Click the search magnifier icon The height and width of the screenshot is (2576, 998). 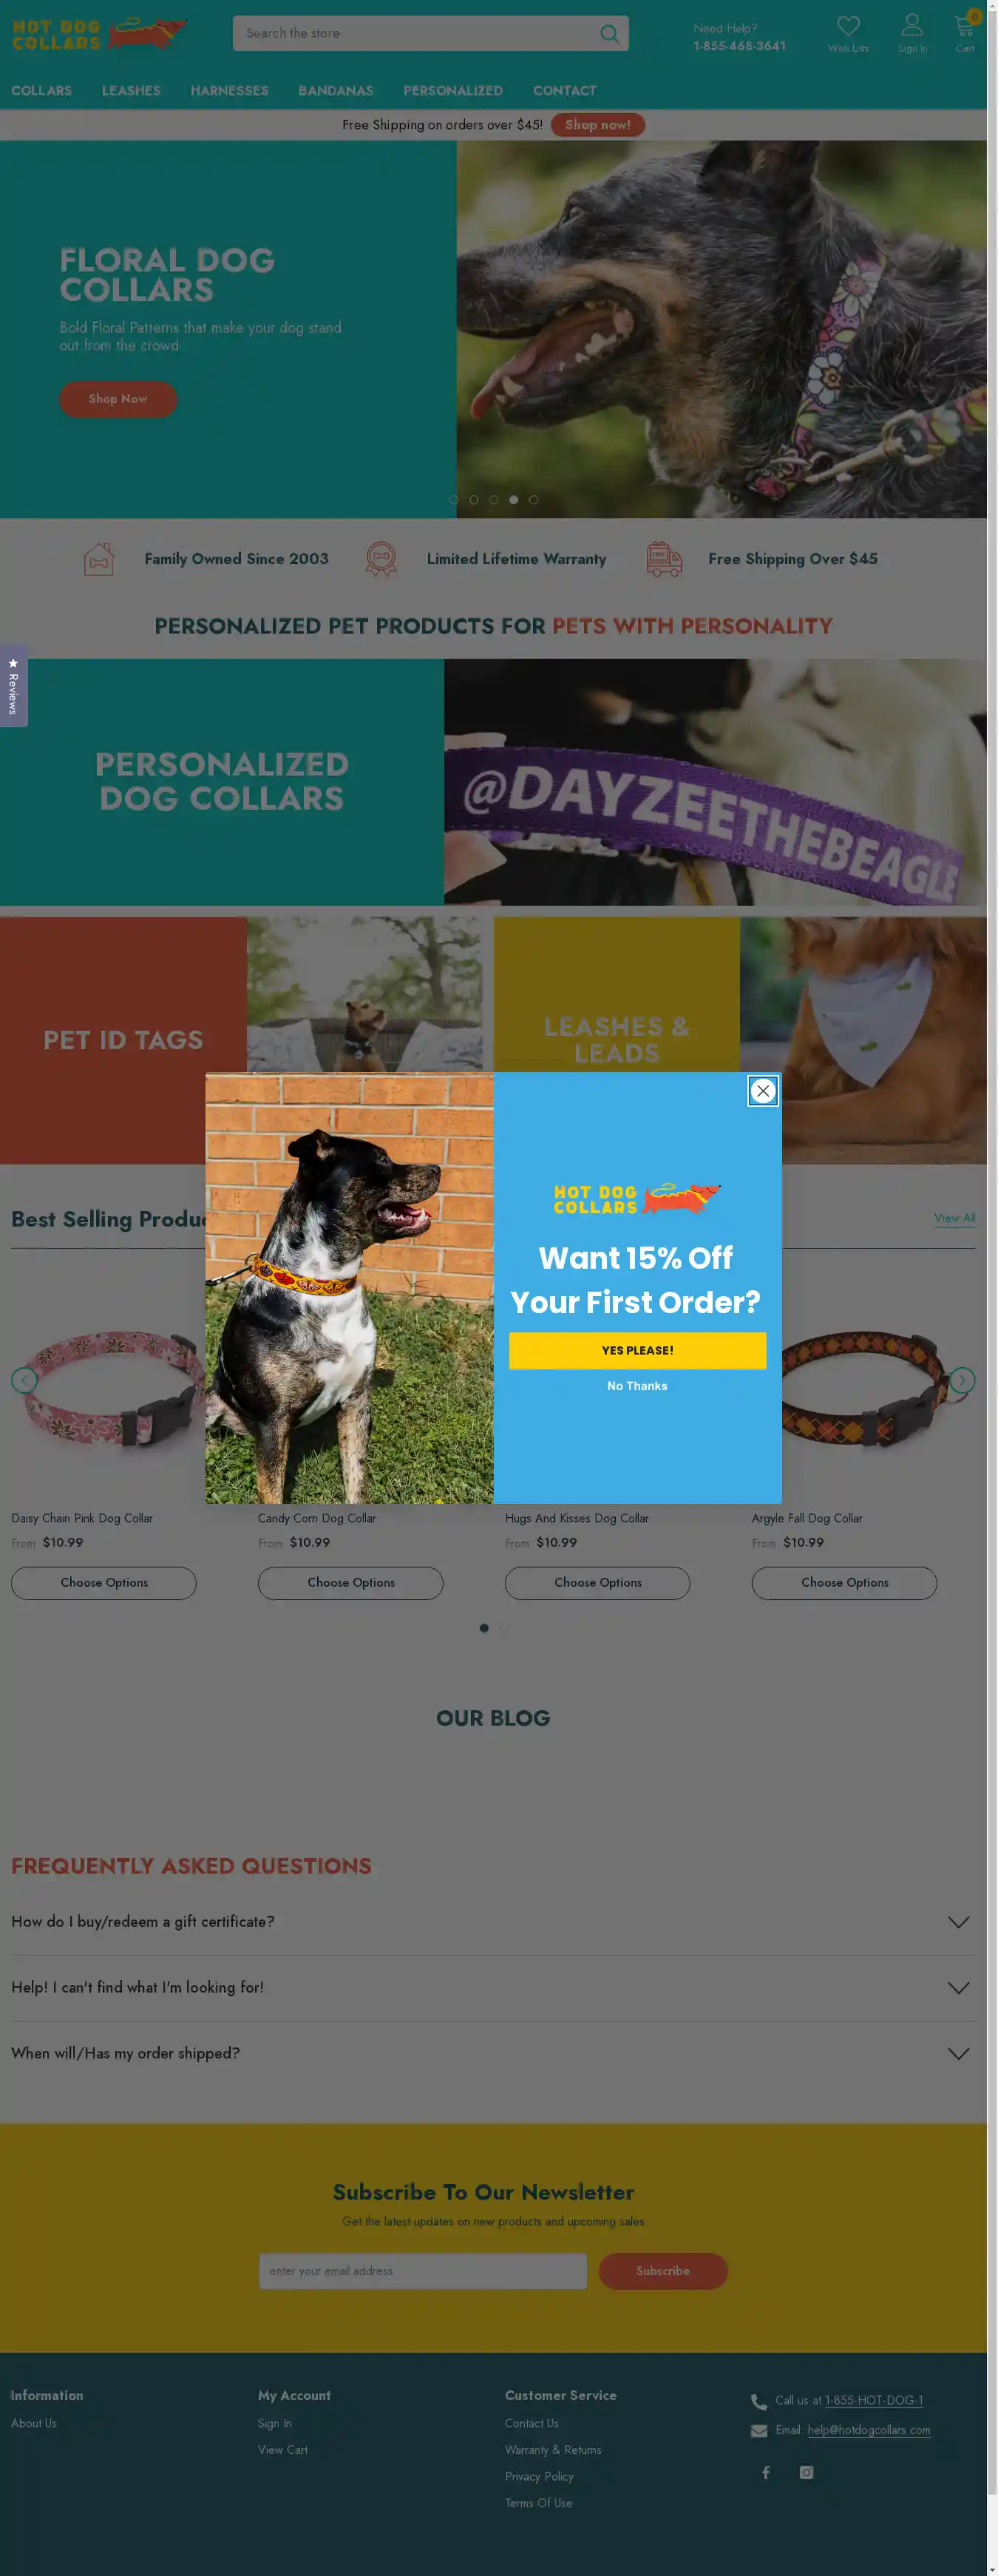tap(609, 34)
